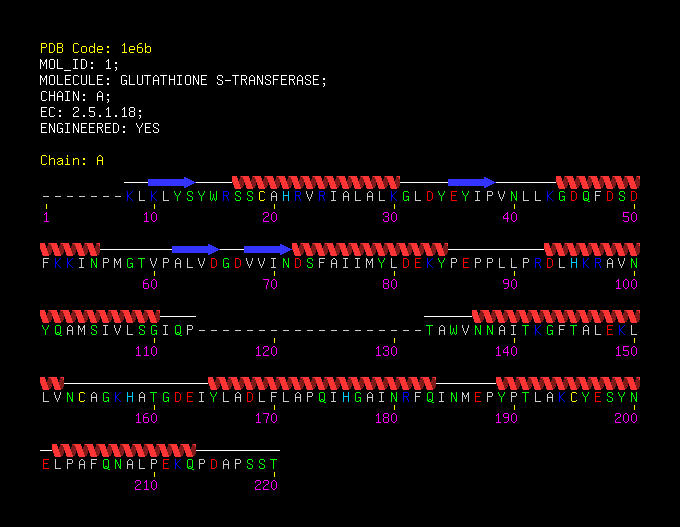This screenshot has height=527, width=680.
Task: Select the yellow C residue in first row
Action: pyautogui.click(x=262, y=196)
